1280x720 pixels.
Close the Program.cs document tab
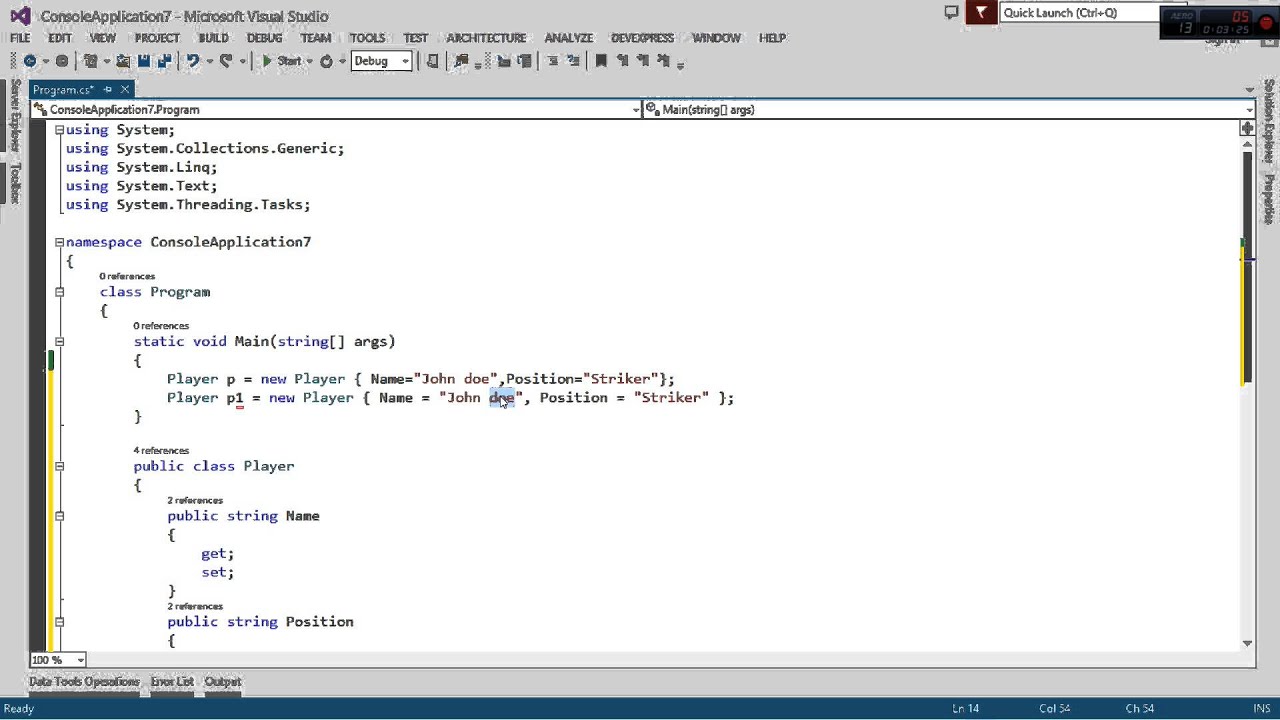125,90
